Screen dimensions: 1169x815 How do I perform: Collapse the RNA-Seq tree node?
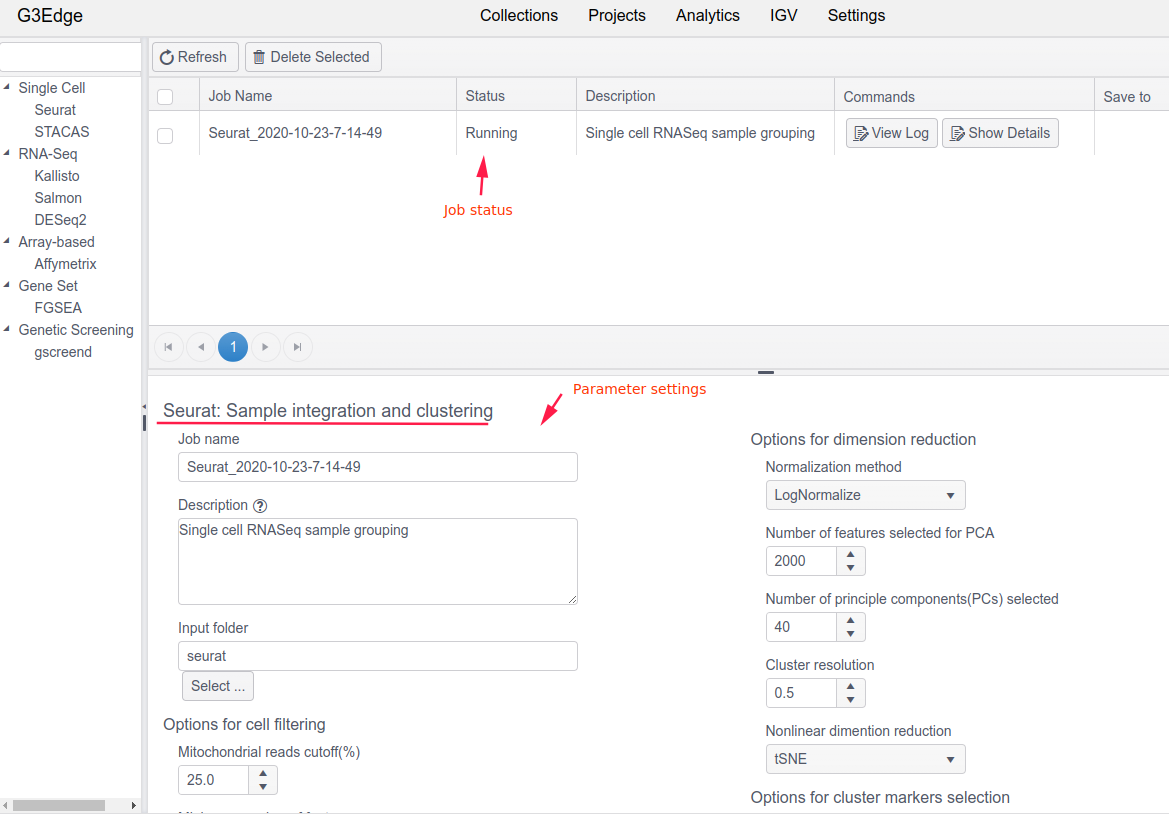(x=7, y=153)
